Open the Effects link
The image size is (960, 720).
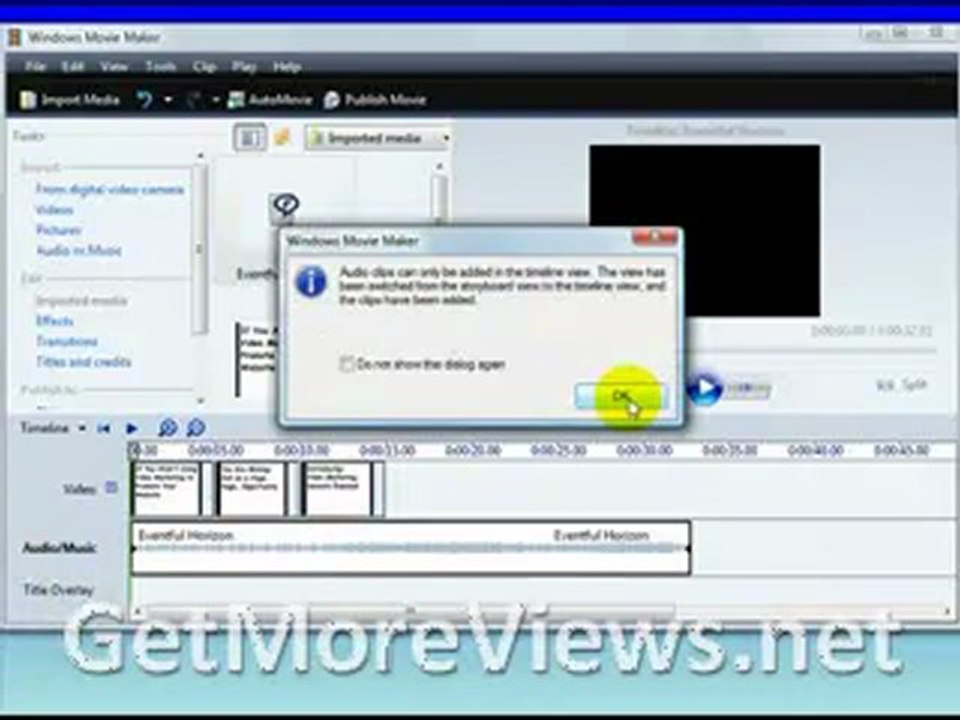point(54,321)
